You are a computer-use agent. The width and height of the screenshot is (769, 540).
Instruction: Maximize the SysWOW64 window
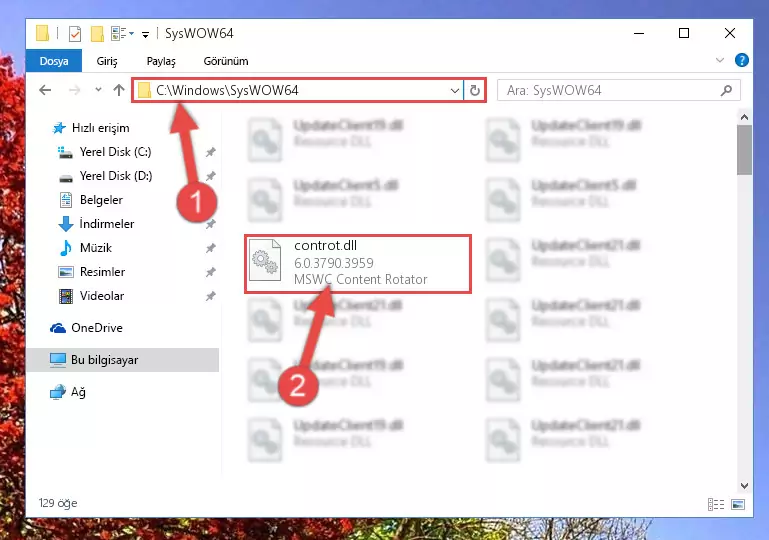tap(684, 33)
